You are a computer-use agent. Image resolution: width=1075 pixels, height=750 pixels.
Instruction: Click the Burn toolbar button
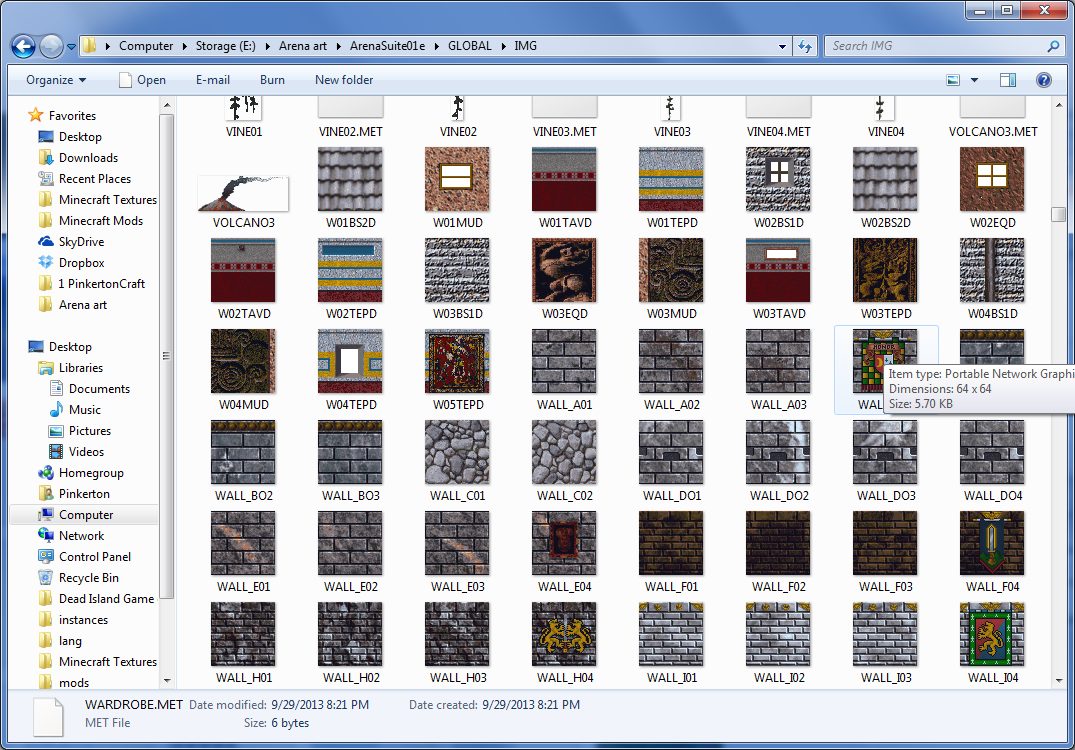coord(272,80)
